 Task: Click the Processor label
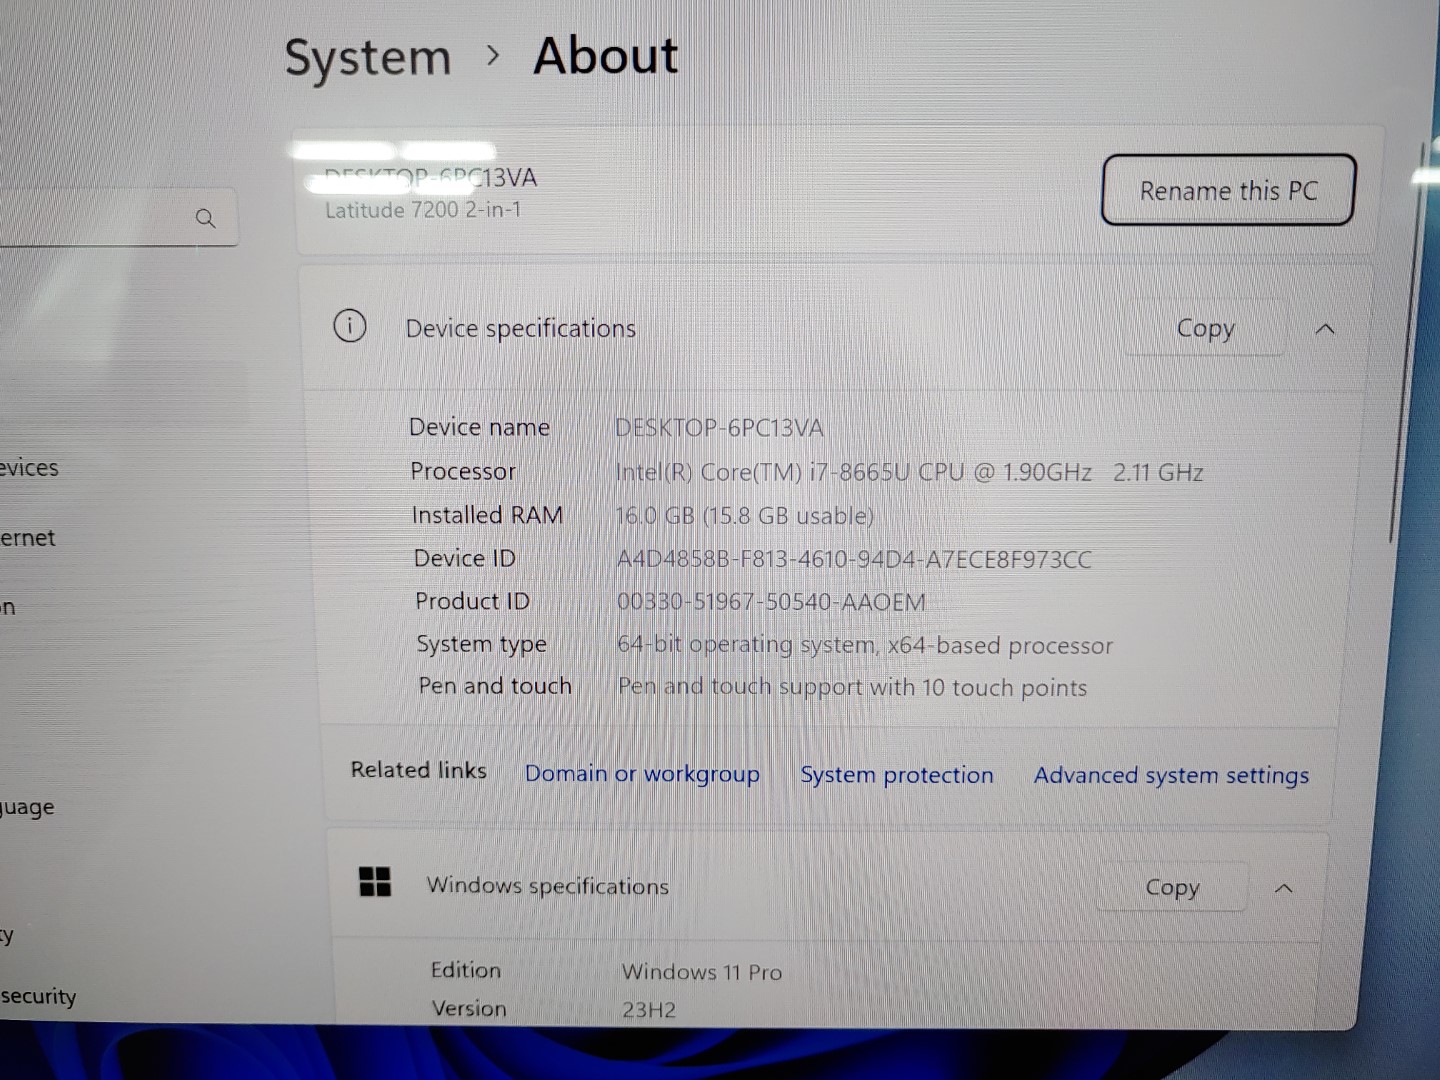click(x=463, y=471)
